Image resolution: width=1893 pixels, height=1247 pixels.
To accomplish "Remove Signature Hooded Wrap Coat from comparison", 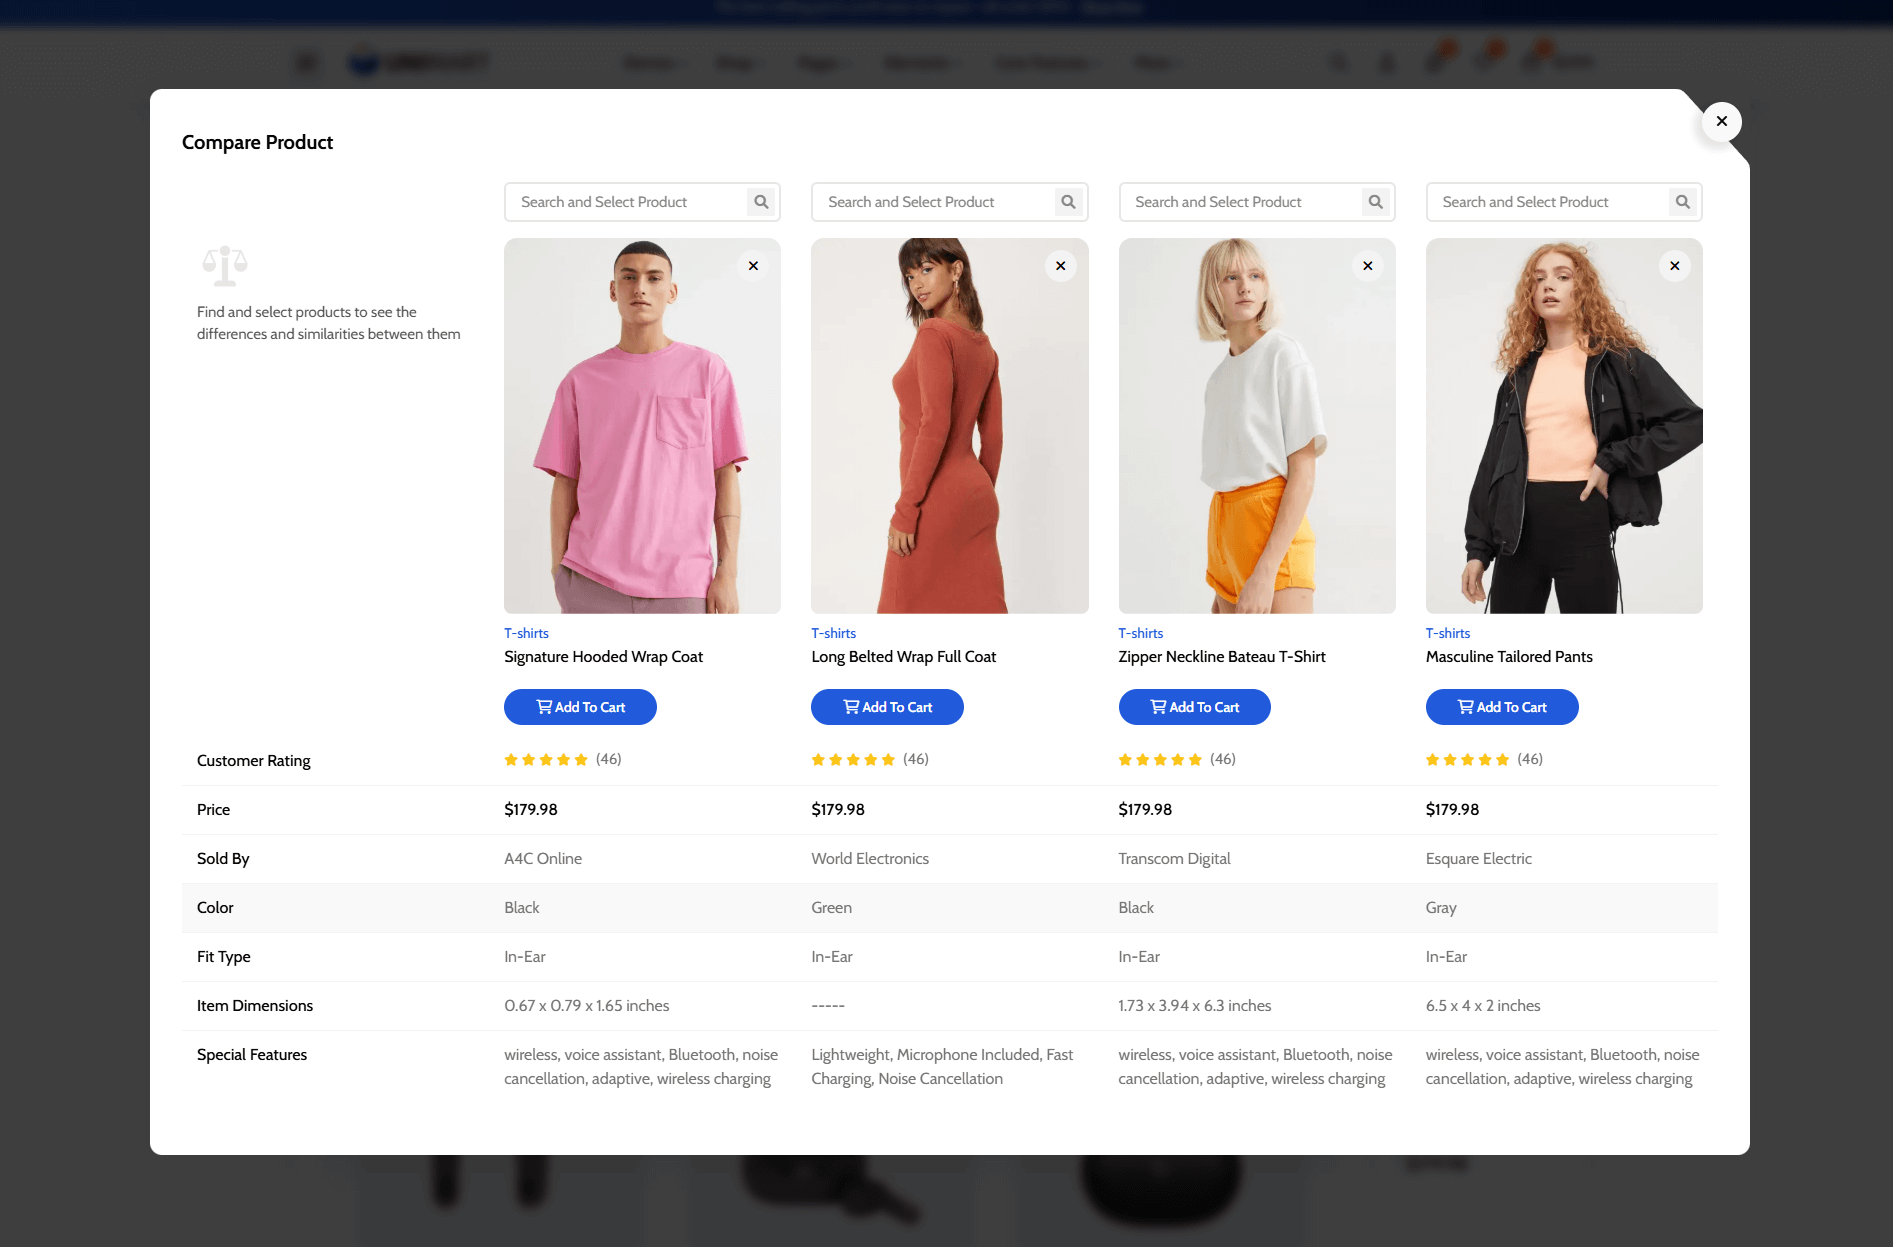I will [753, 266].
